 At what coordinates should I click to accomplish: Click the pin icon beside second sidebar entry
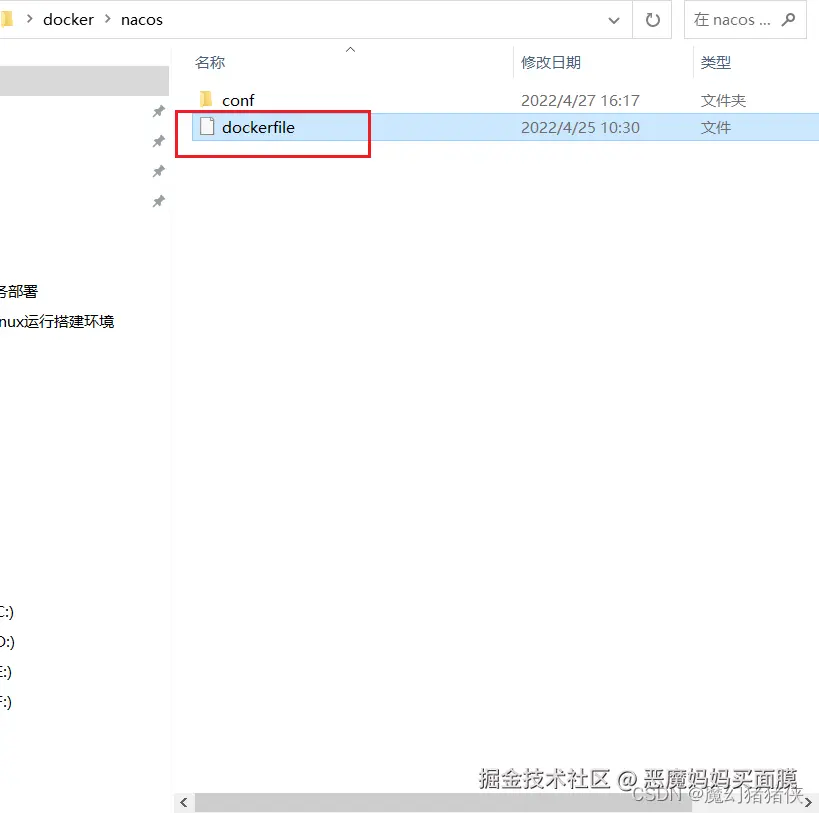coord(158,141)
